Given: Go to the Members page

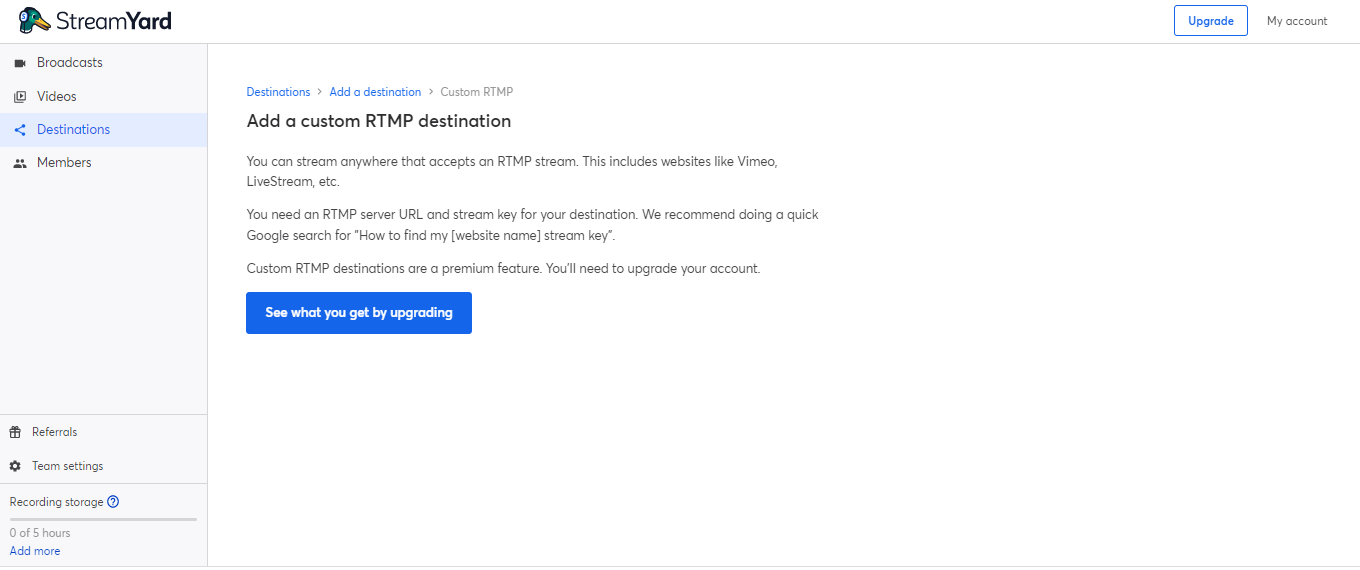Looking at the screenshot, I should pyautogui.click(x=104, y=163).
